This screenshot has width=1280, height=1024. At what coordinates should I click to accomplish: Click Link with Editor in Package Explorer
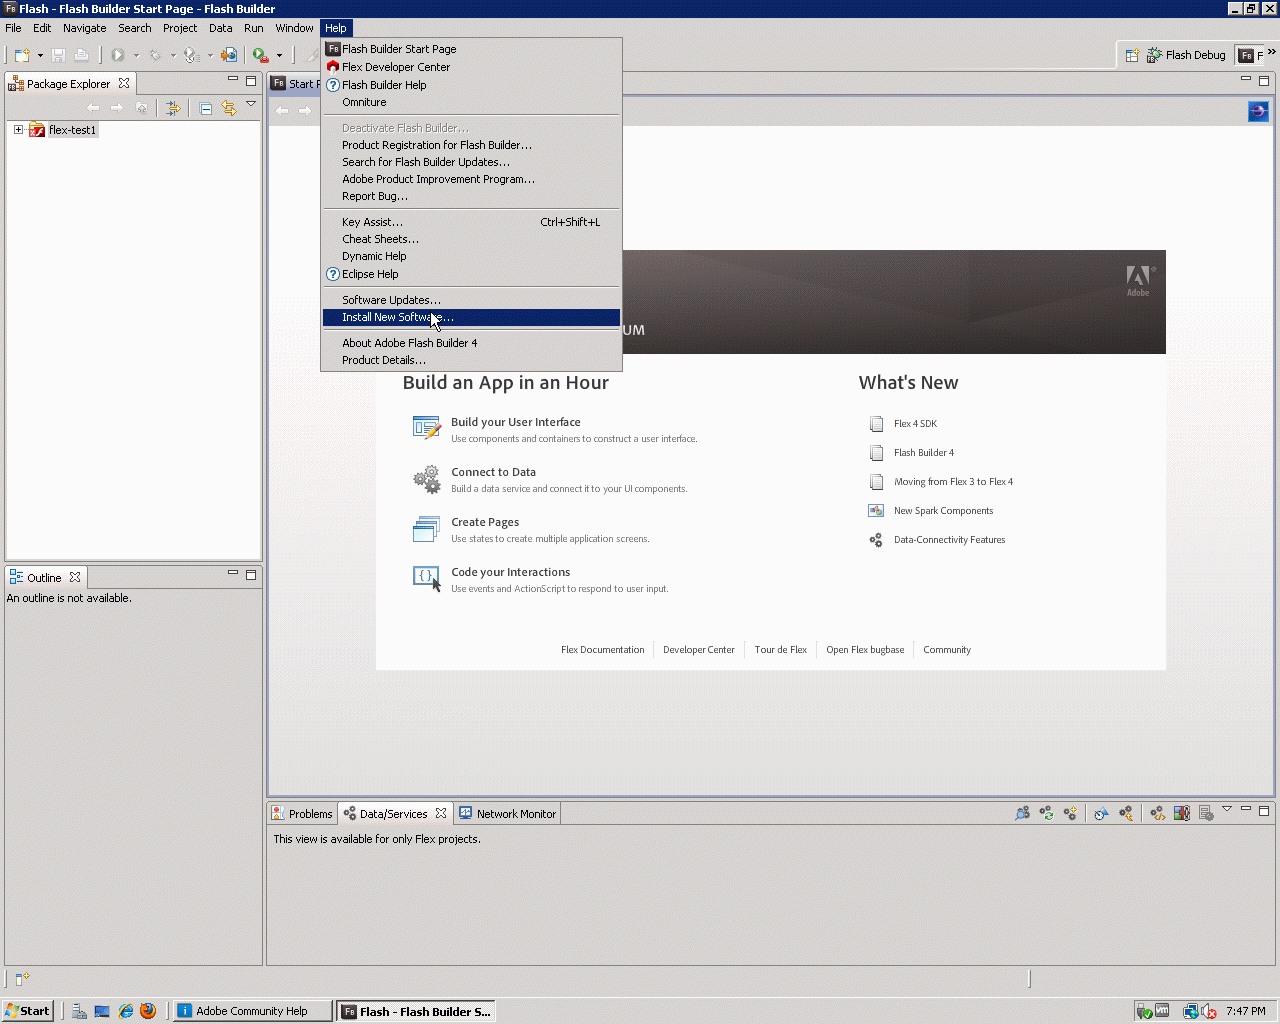229,108
